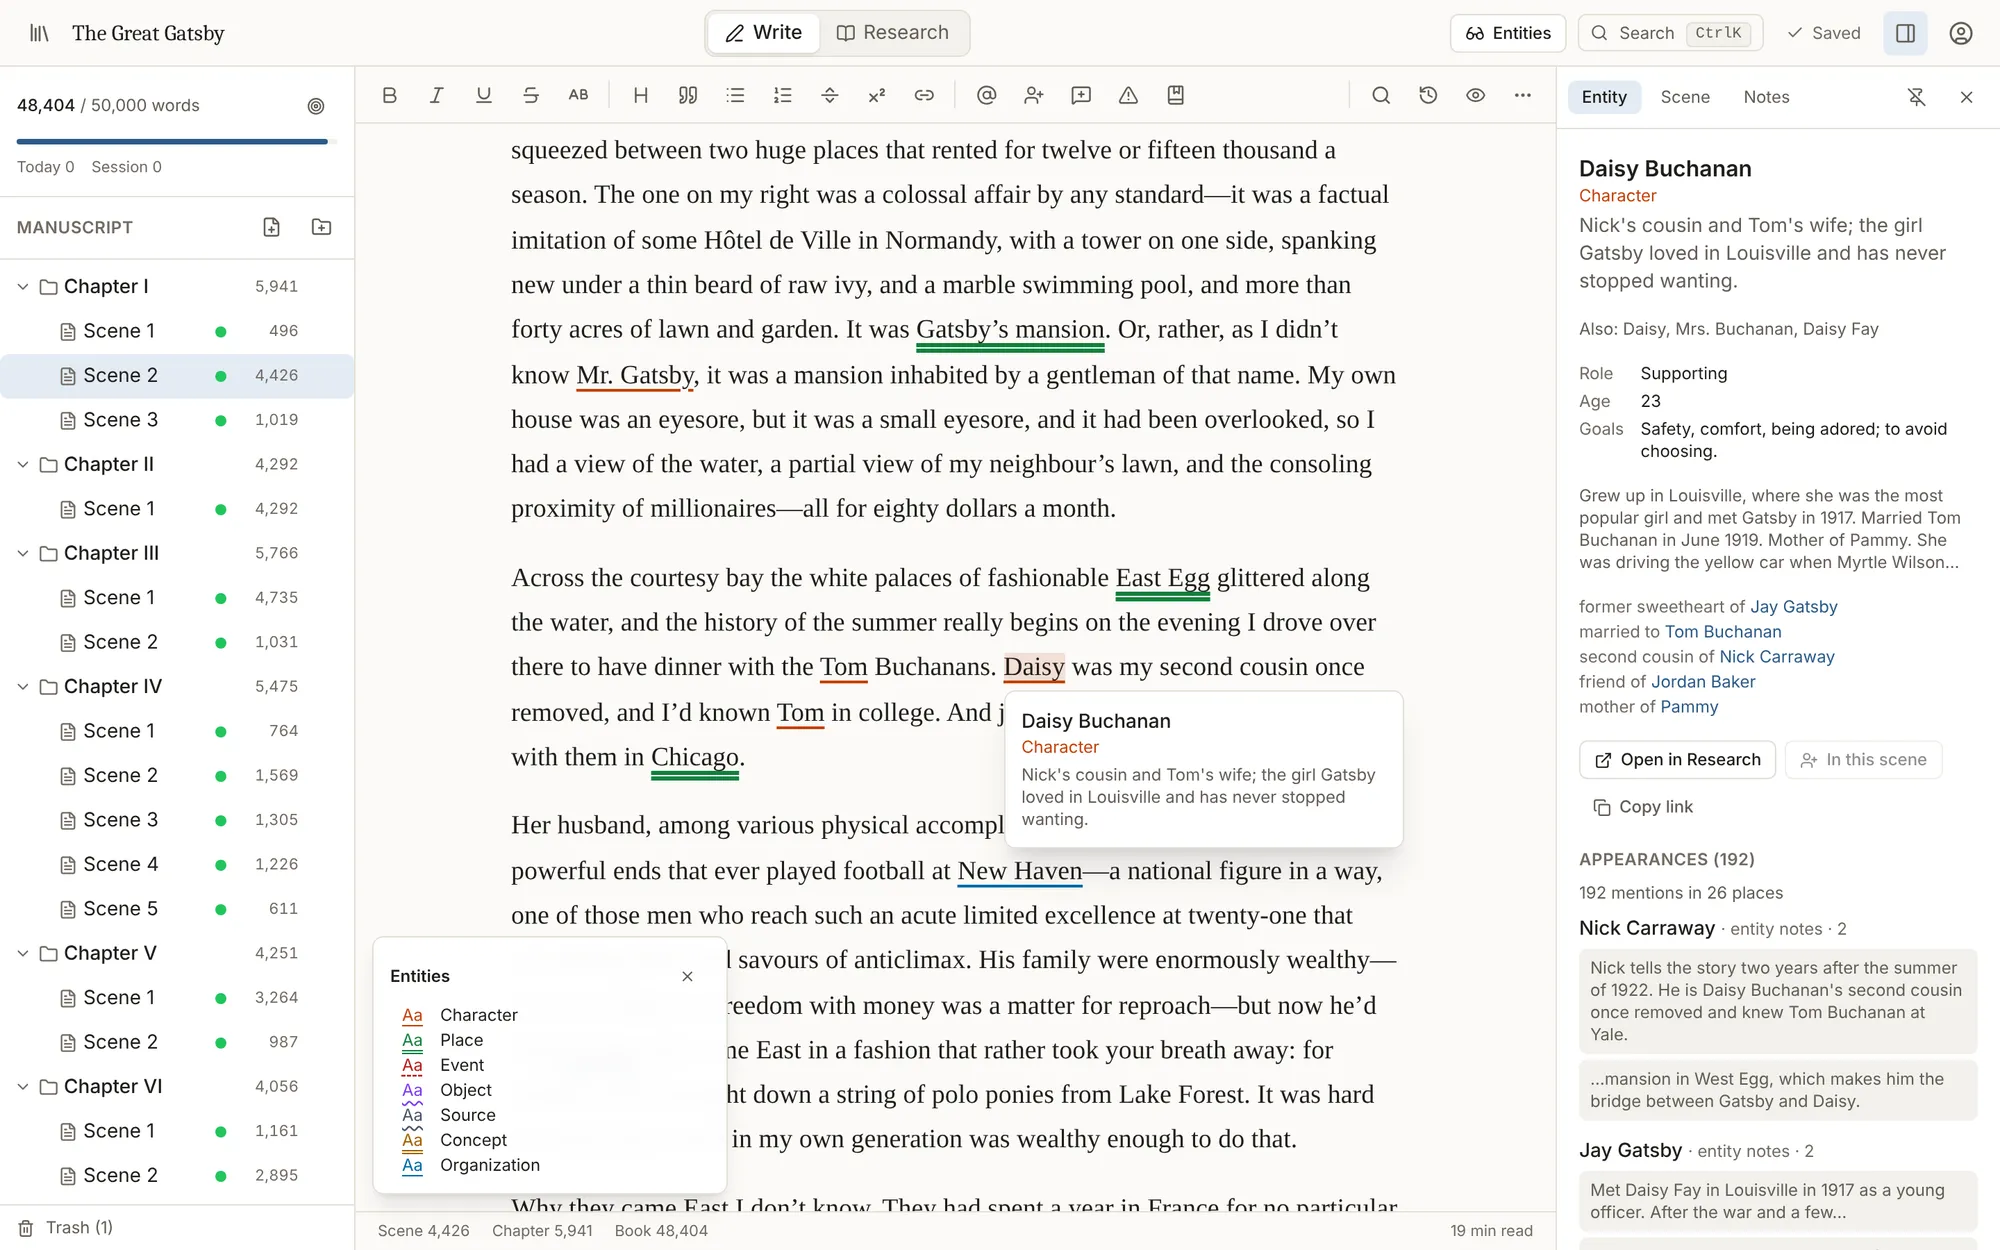Switch to the Scene tab in side panel
The width and height of the screenshot is (2000, 1250).
[x=1685, y=97]
